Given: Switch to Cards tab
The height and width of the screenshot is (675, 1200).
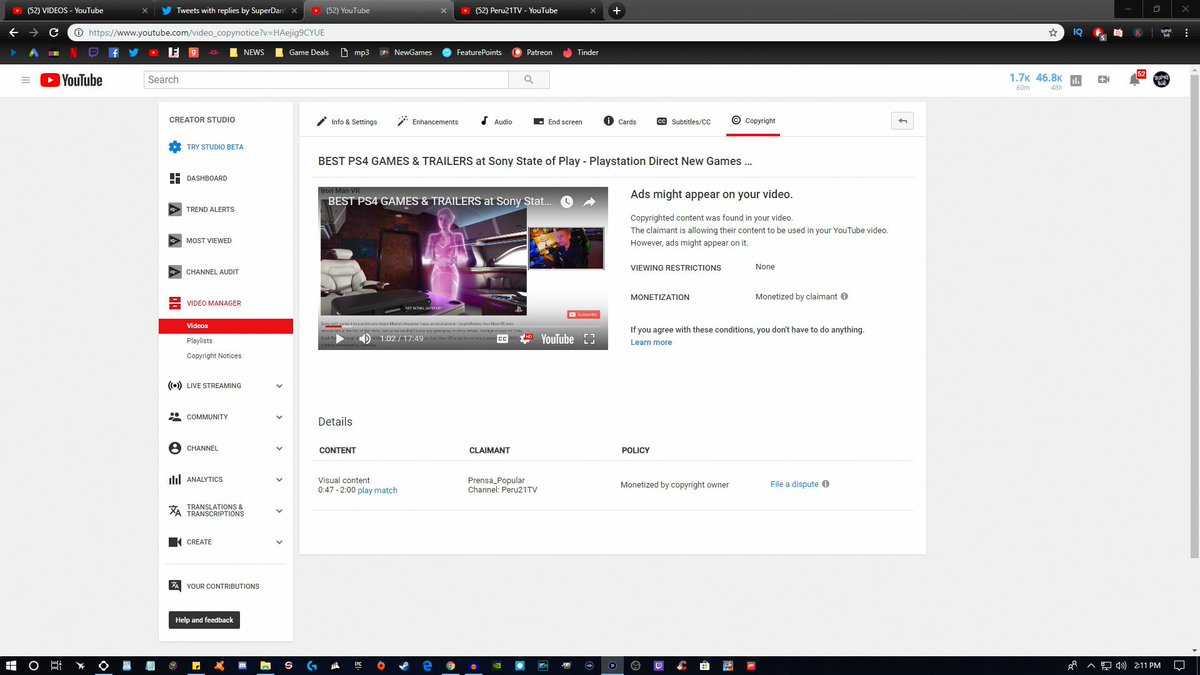Looking at the screenshot, I should tap(620, 121).
